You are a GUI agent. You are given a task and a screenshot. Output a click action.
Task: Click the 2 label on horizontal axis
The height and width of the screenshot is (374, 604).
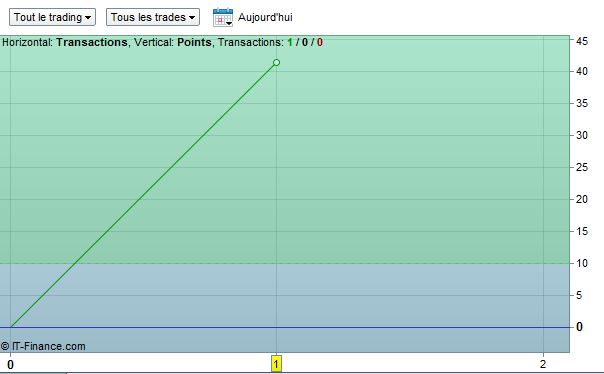(543, 364)
